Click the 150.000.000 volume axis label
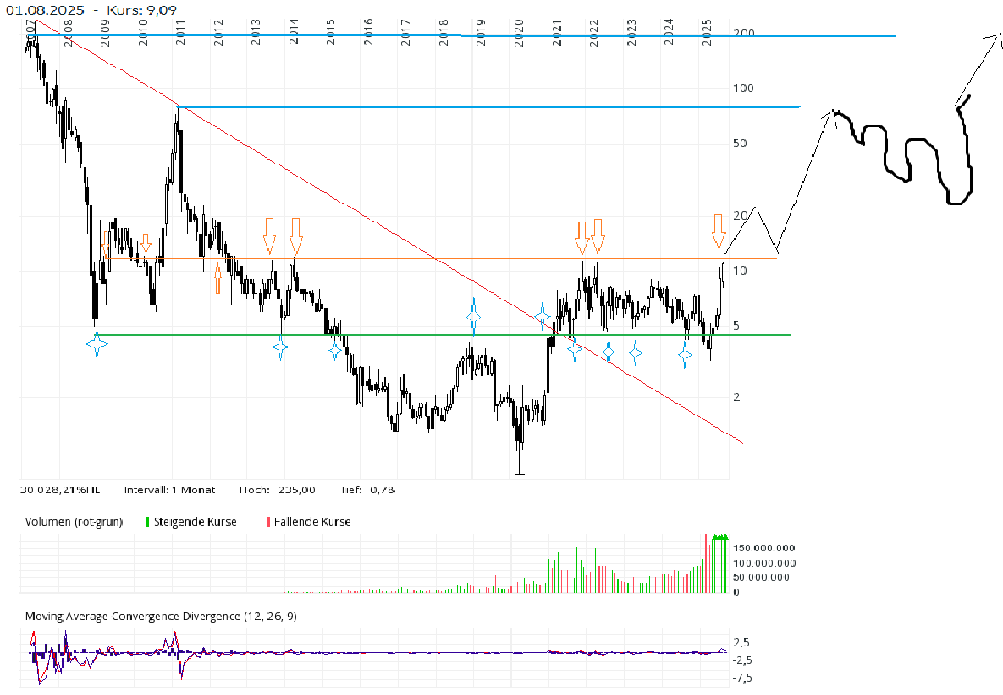 764,548
